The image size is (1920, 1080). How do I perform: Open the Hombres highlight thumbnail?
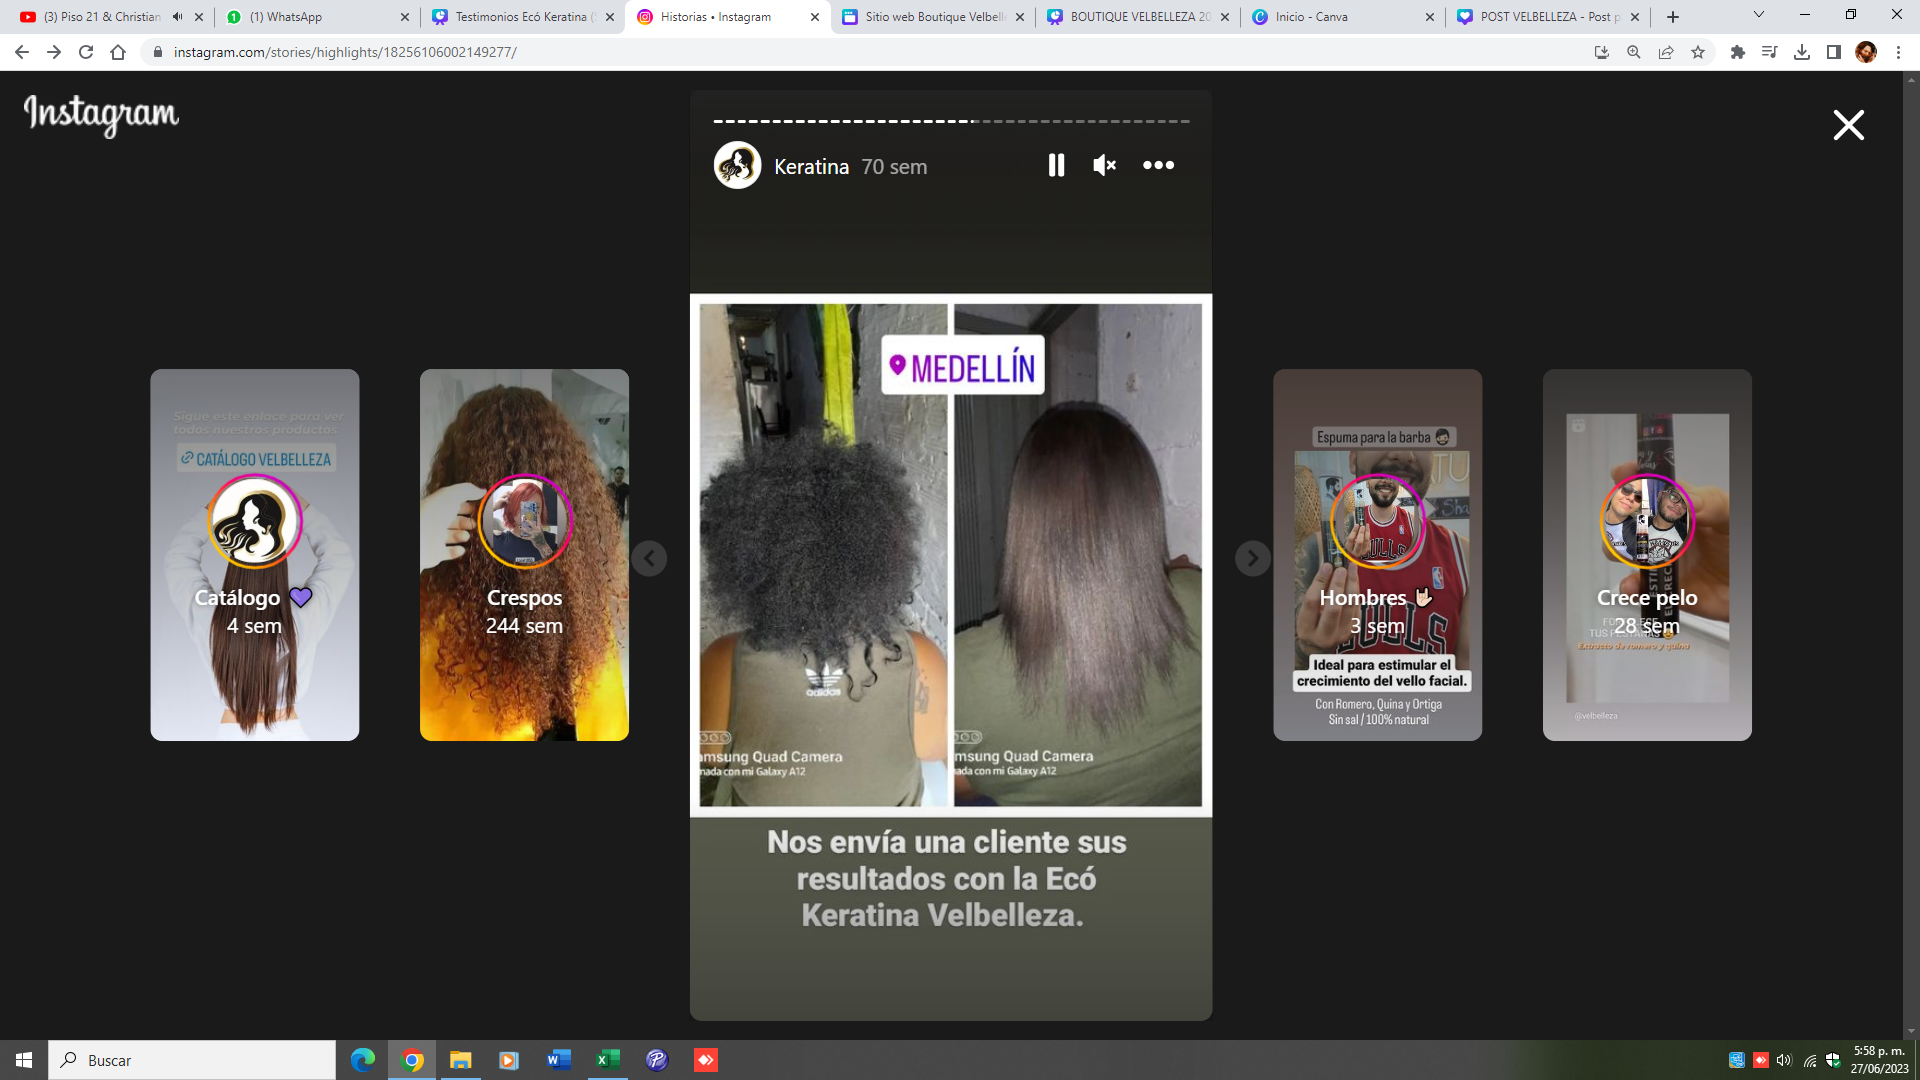(x=1377, y=555)
